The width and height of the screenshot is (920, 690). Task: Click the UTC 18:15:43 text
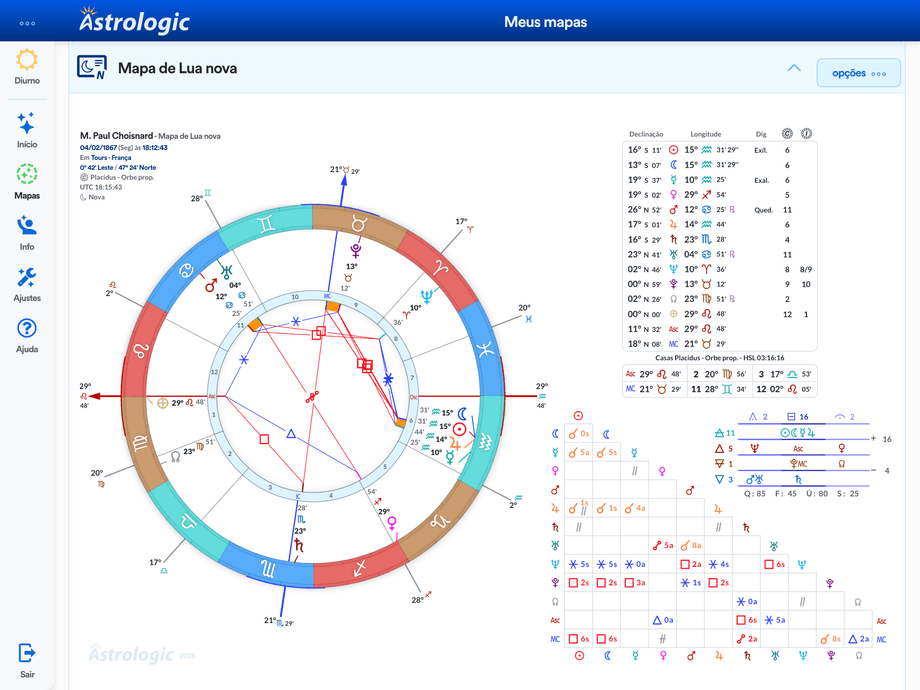point(101,187)
